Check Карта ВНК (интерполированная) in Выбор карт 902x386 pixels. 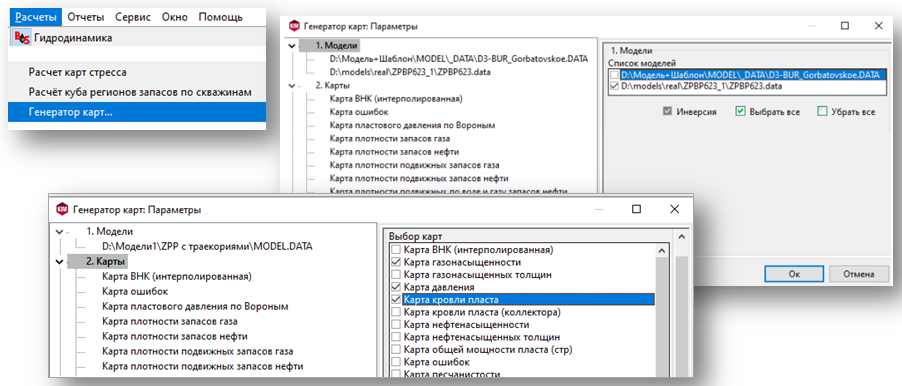click(395, 250)
